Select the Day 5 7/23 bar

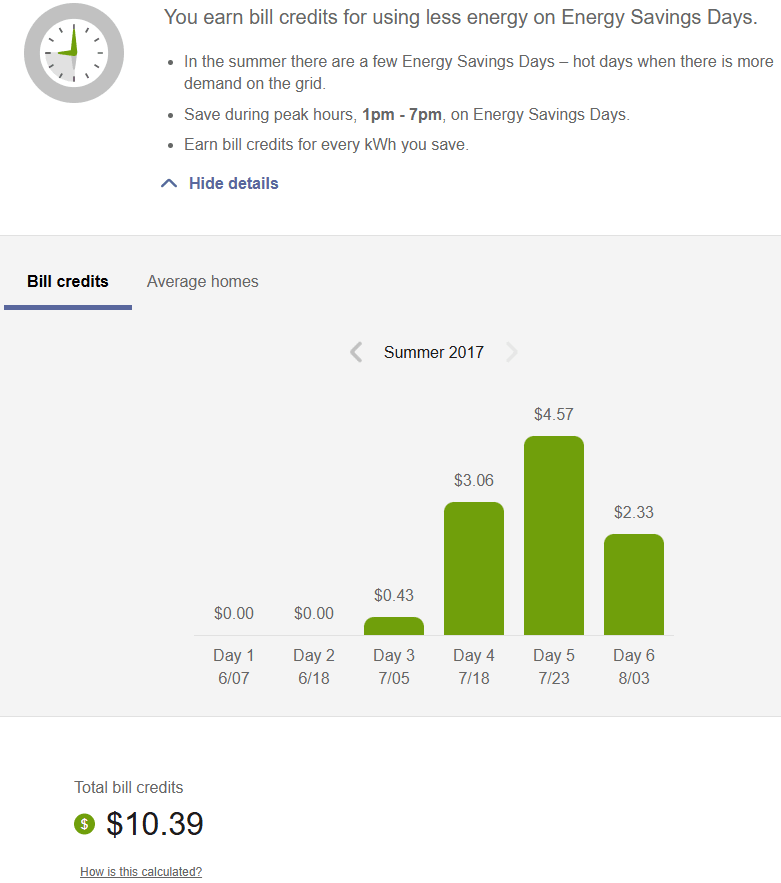point(554,535)
